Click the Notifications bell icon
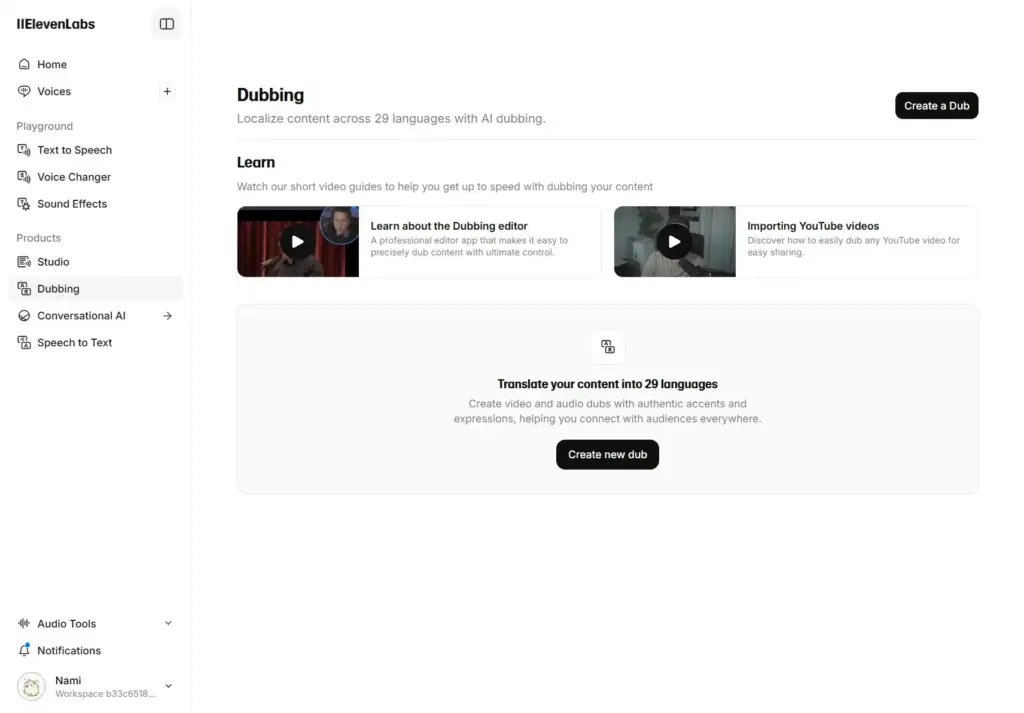Viewport: 1024px width, 713px height. pyautogui.click(x=24, y=650)
